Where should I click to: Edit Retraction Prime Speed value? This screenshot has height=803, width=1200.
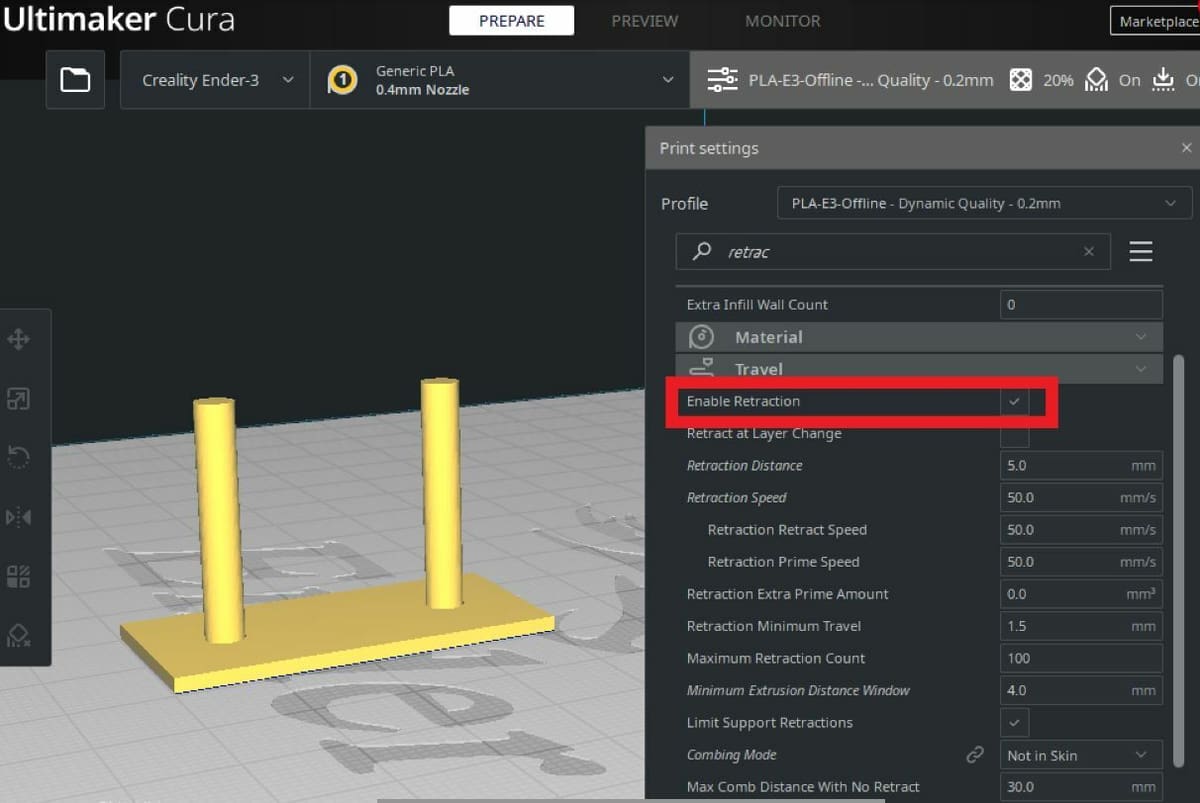(1081, 561)
